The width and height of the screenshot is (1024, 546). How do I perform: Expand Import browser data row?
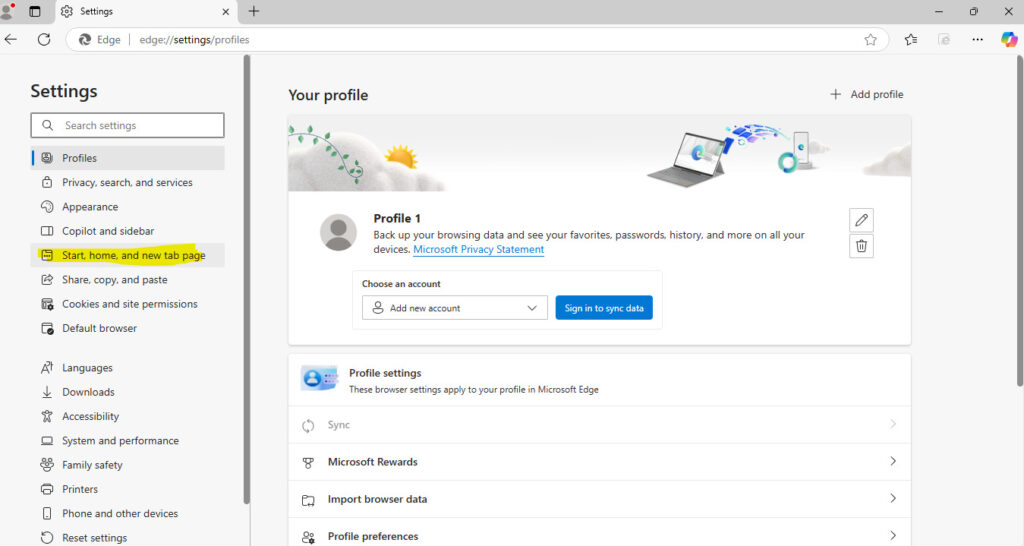pos(600,499)
